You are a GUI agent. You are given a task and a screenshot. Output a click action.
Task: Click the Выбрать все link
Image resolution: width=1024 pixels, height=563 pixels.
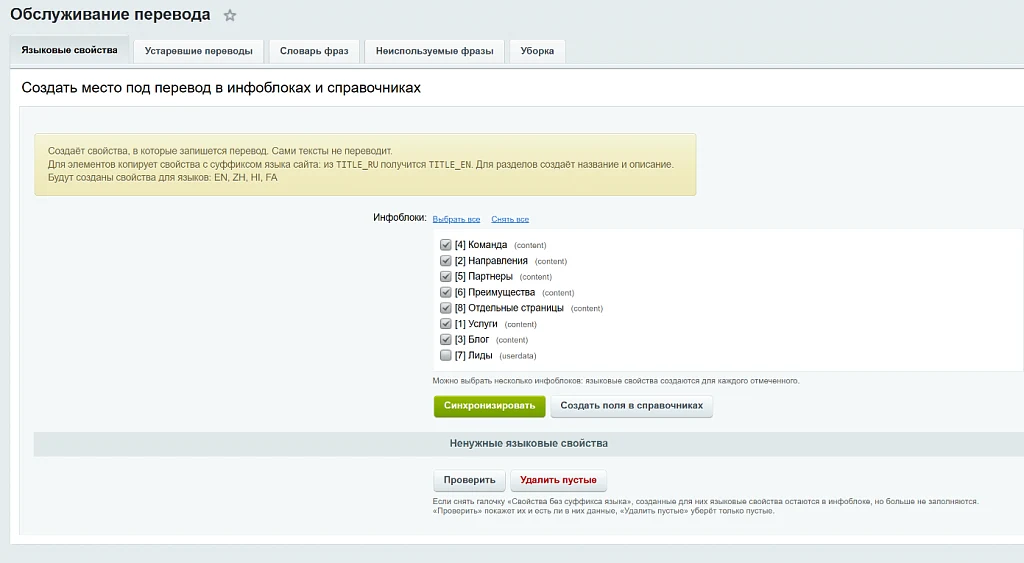[456, 219]
